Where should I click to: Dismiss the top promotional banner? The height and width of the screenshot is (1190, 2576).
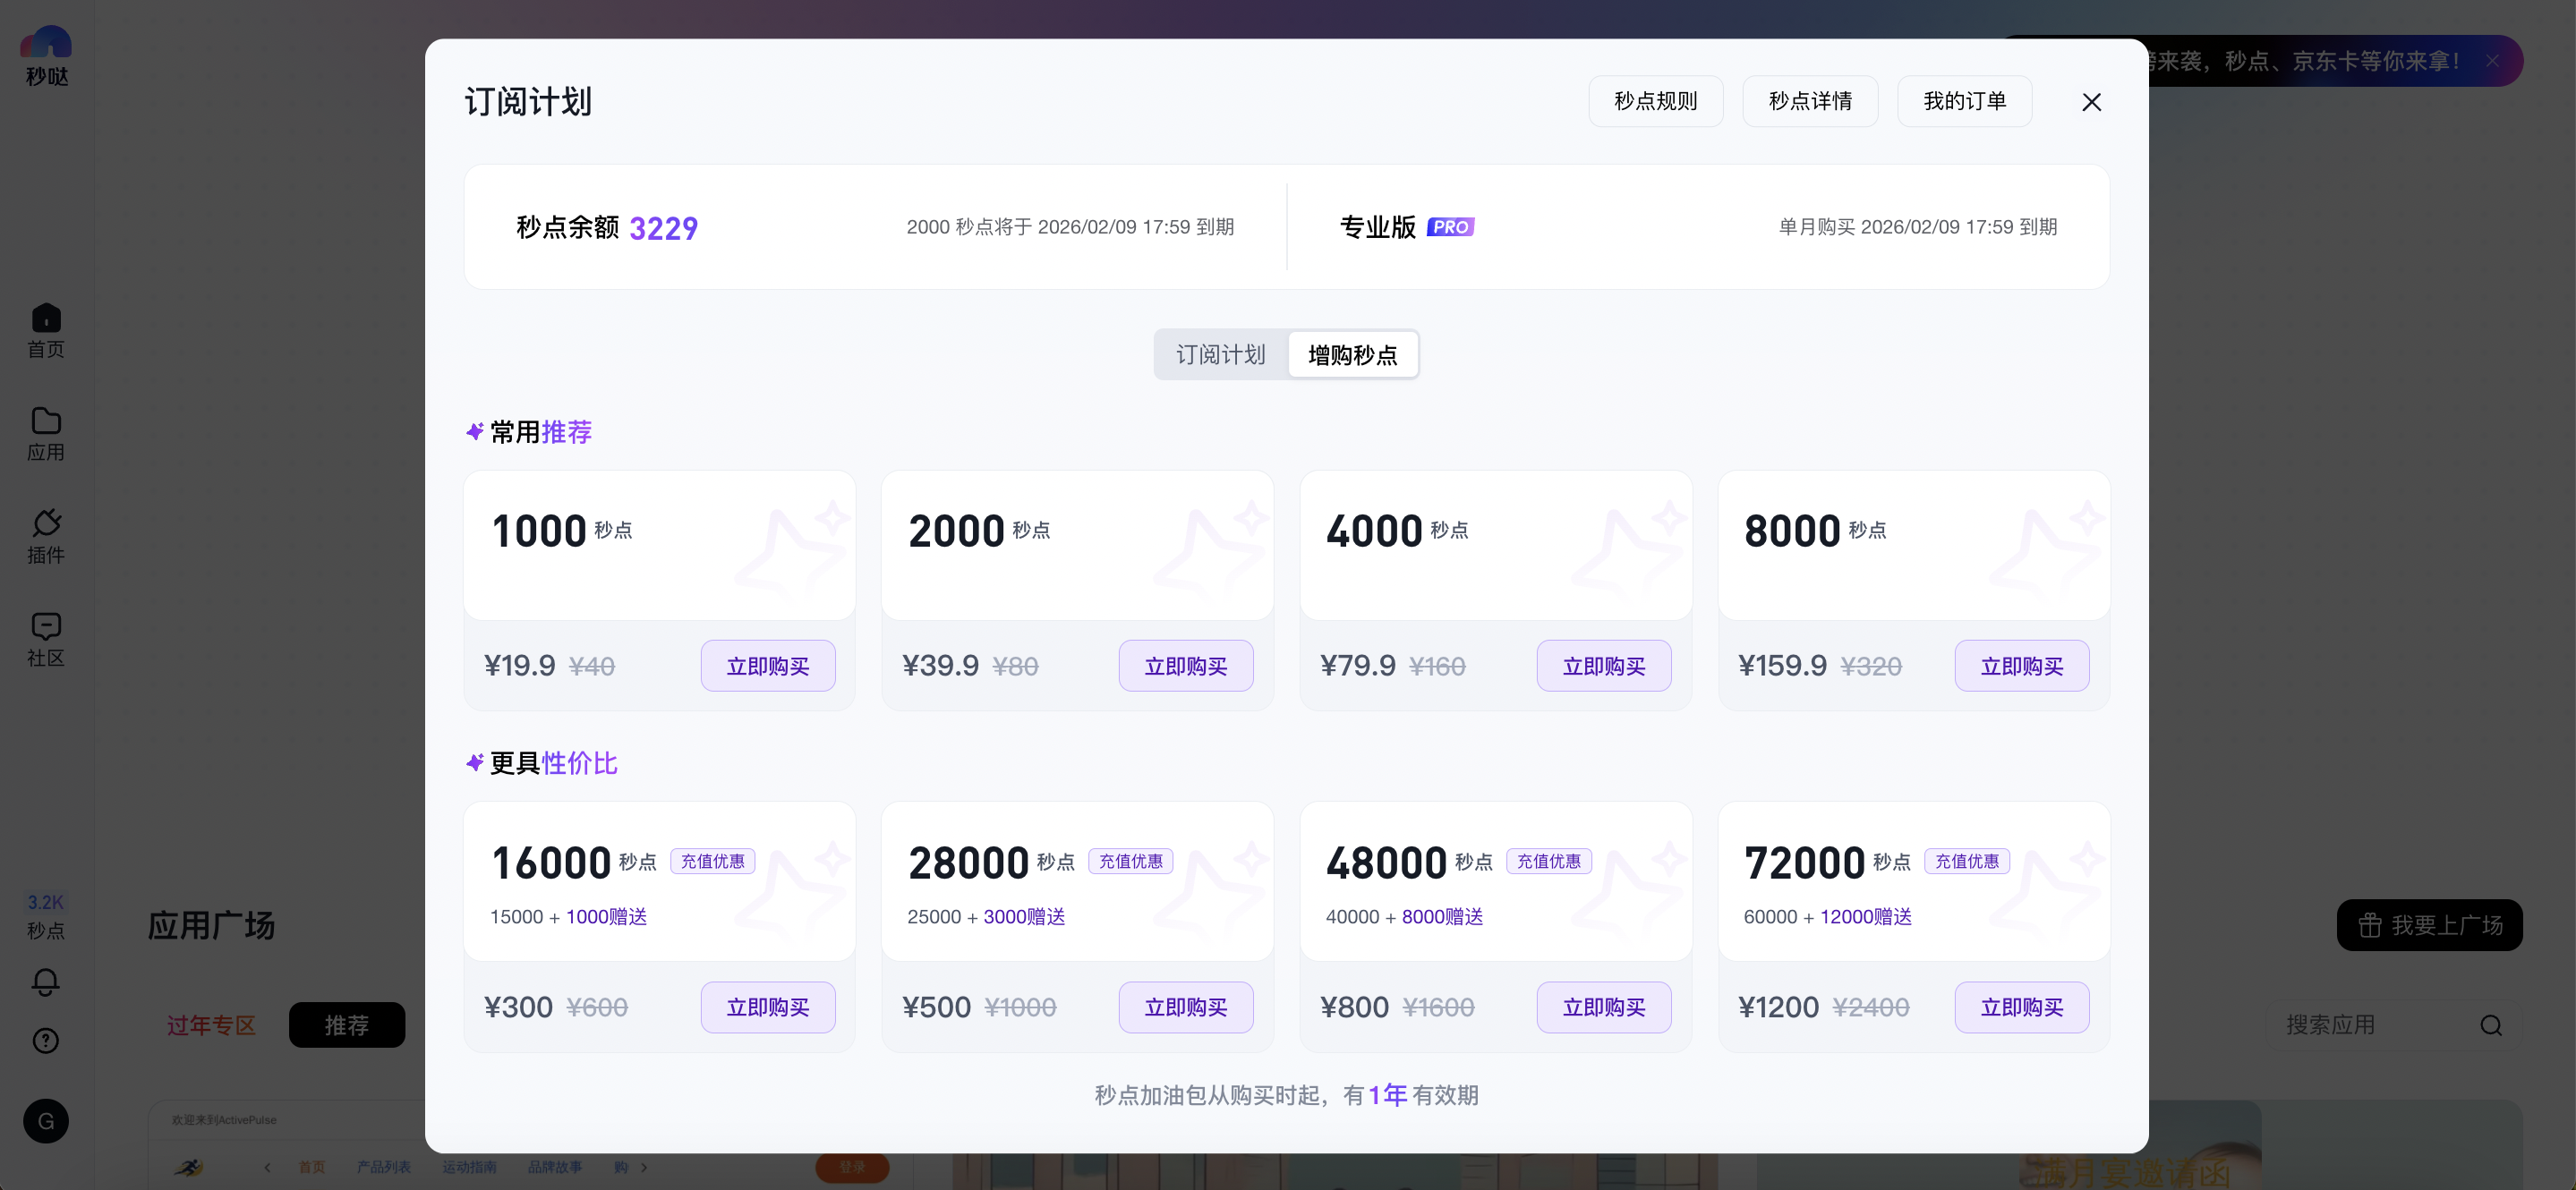click(2492, 61)
